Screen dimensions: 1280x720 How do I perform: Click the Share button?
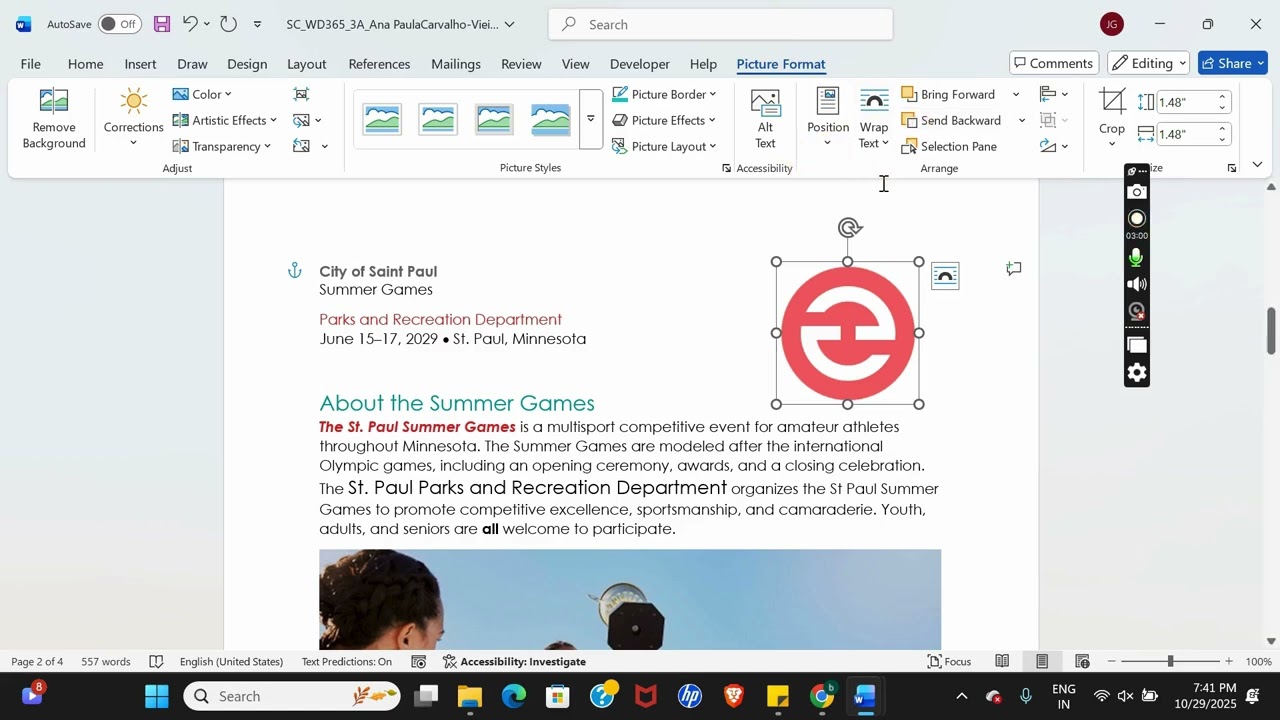point(1232,63)
